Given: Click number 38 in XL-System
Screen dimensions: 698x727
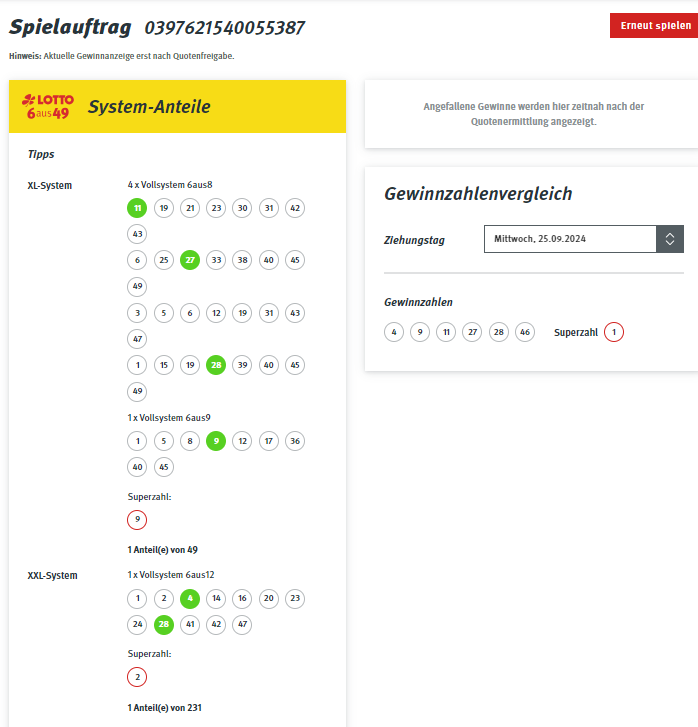Looking at the screenshot, I should click(243, 260).
